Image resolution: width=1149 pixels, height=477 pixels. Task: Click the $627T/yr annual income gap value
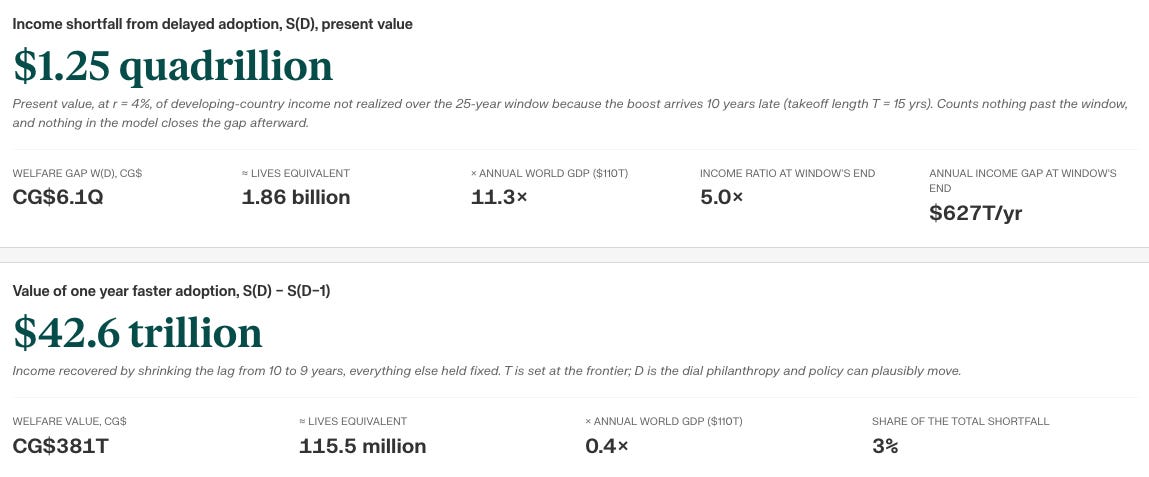coord(975,213)
